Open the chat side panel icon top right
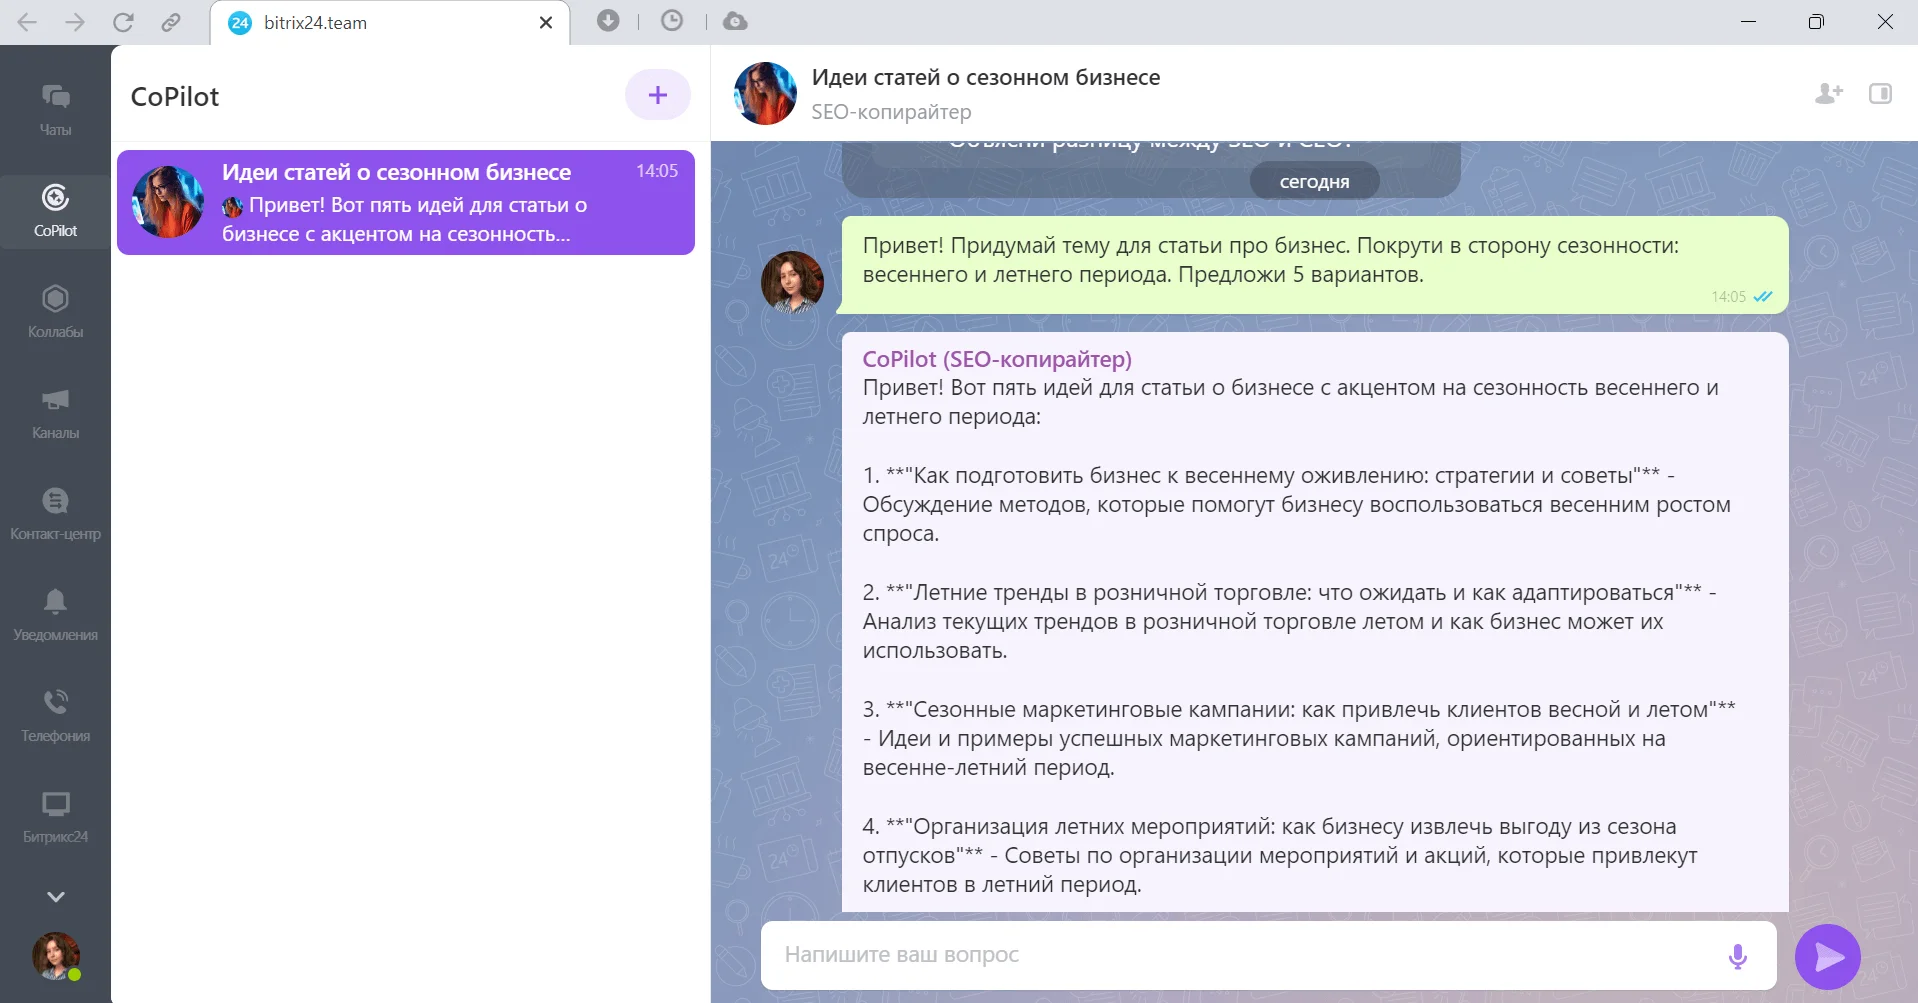Viewport: 1918px width, 1003px height. point(1881,94)
